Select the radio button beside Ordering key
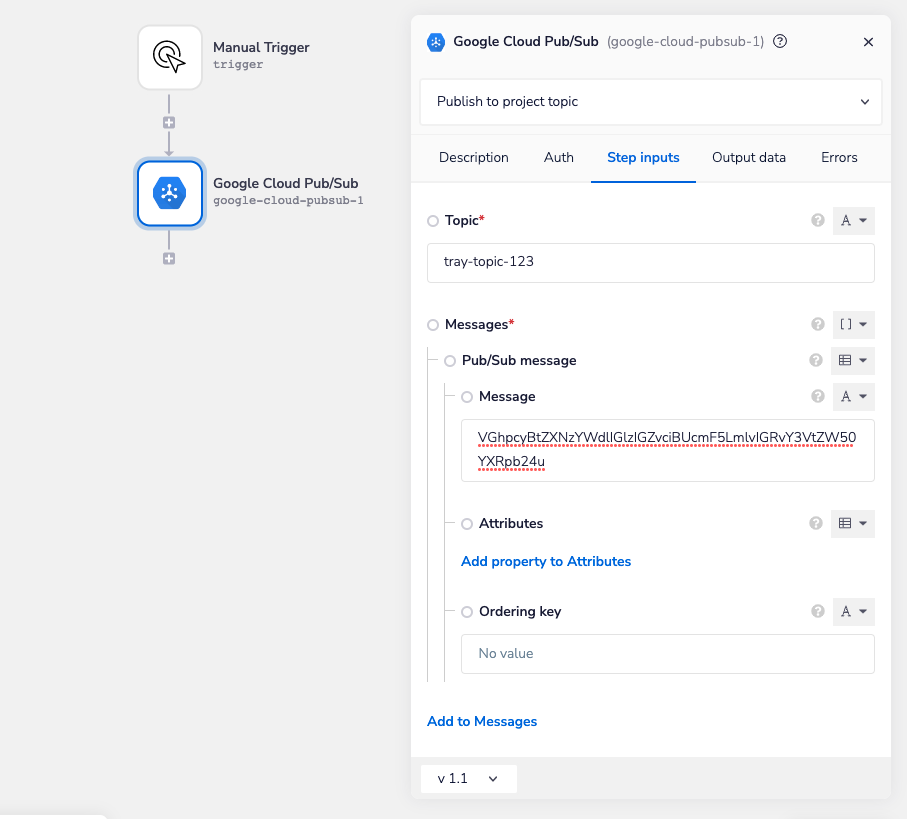 [x=466, y=611]
